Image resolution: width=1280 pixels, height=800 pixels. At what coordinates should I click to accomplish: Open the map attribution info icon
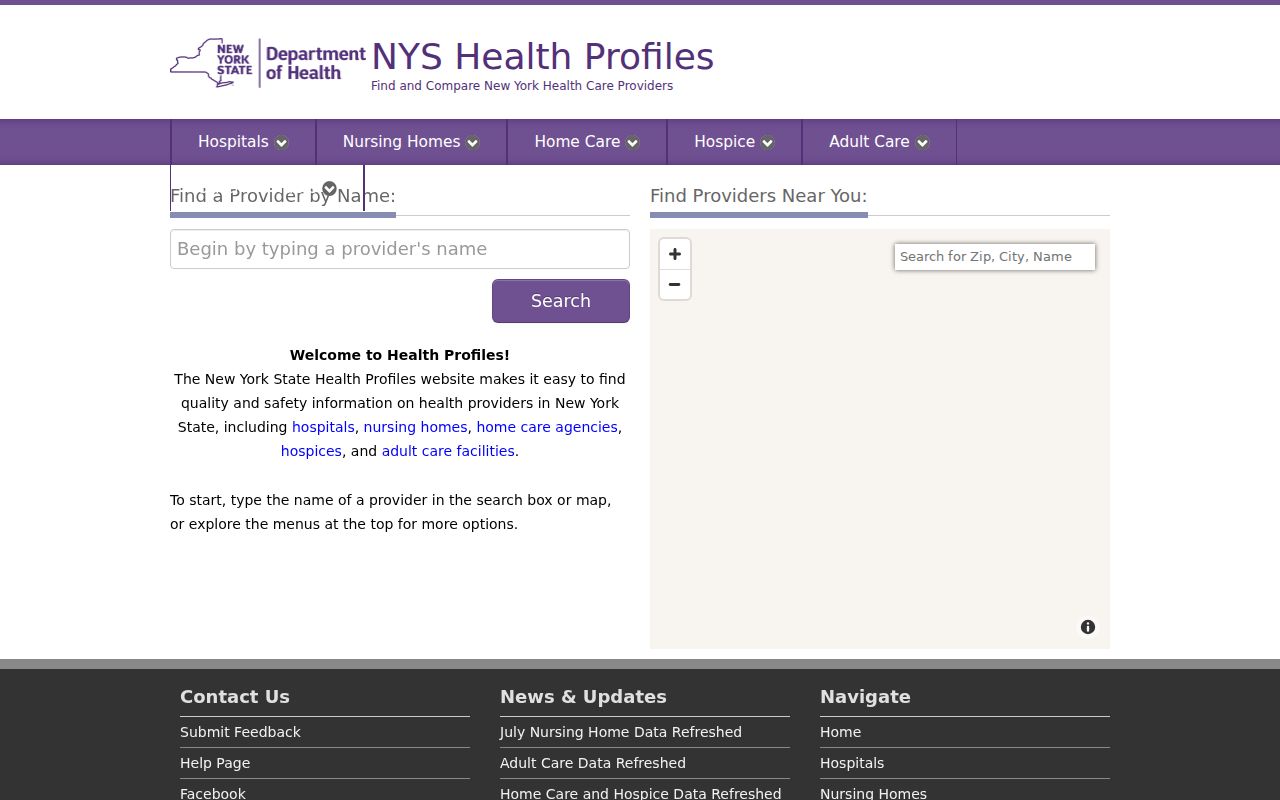click(1088, 627)
